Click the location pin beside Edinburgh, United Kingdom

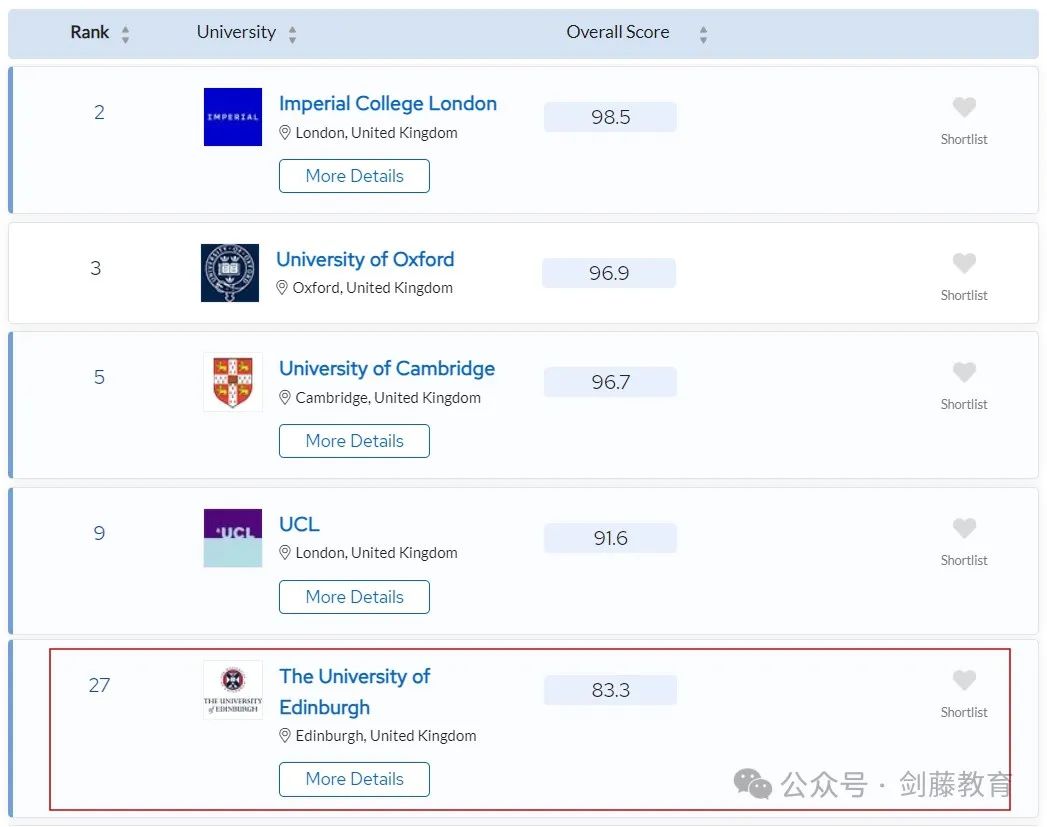(x=284, y=736)
